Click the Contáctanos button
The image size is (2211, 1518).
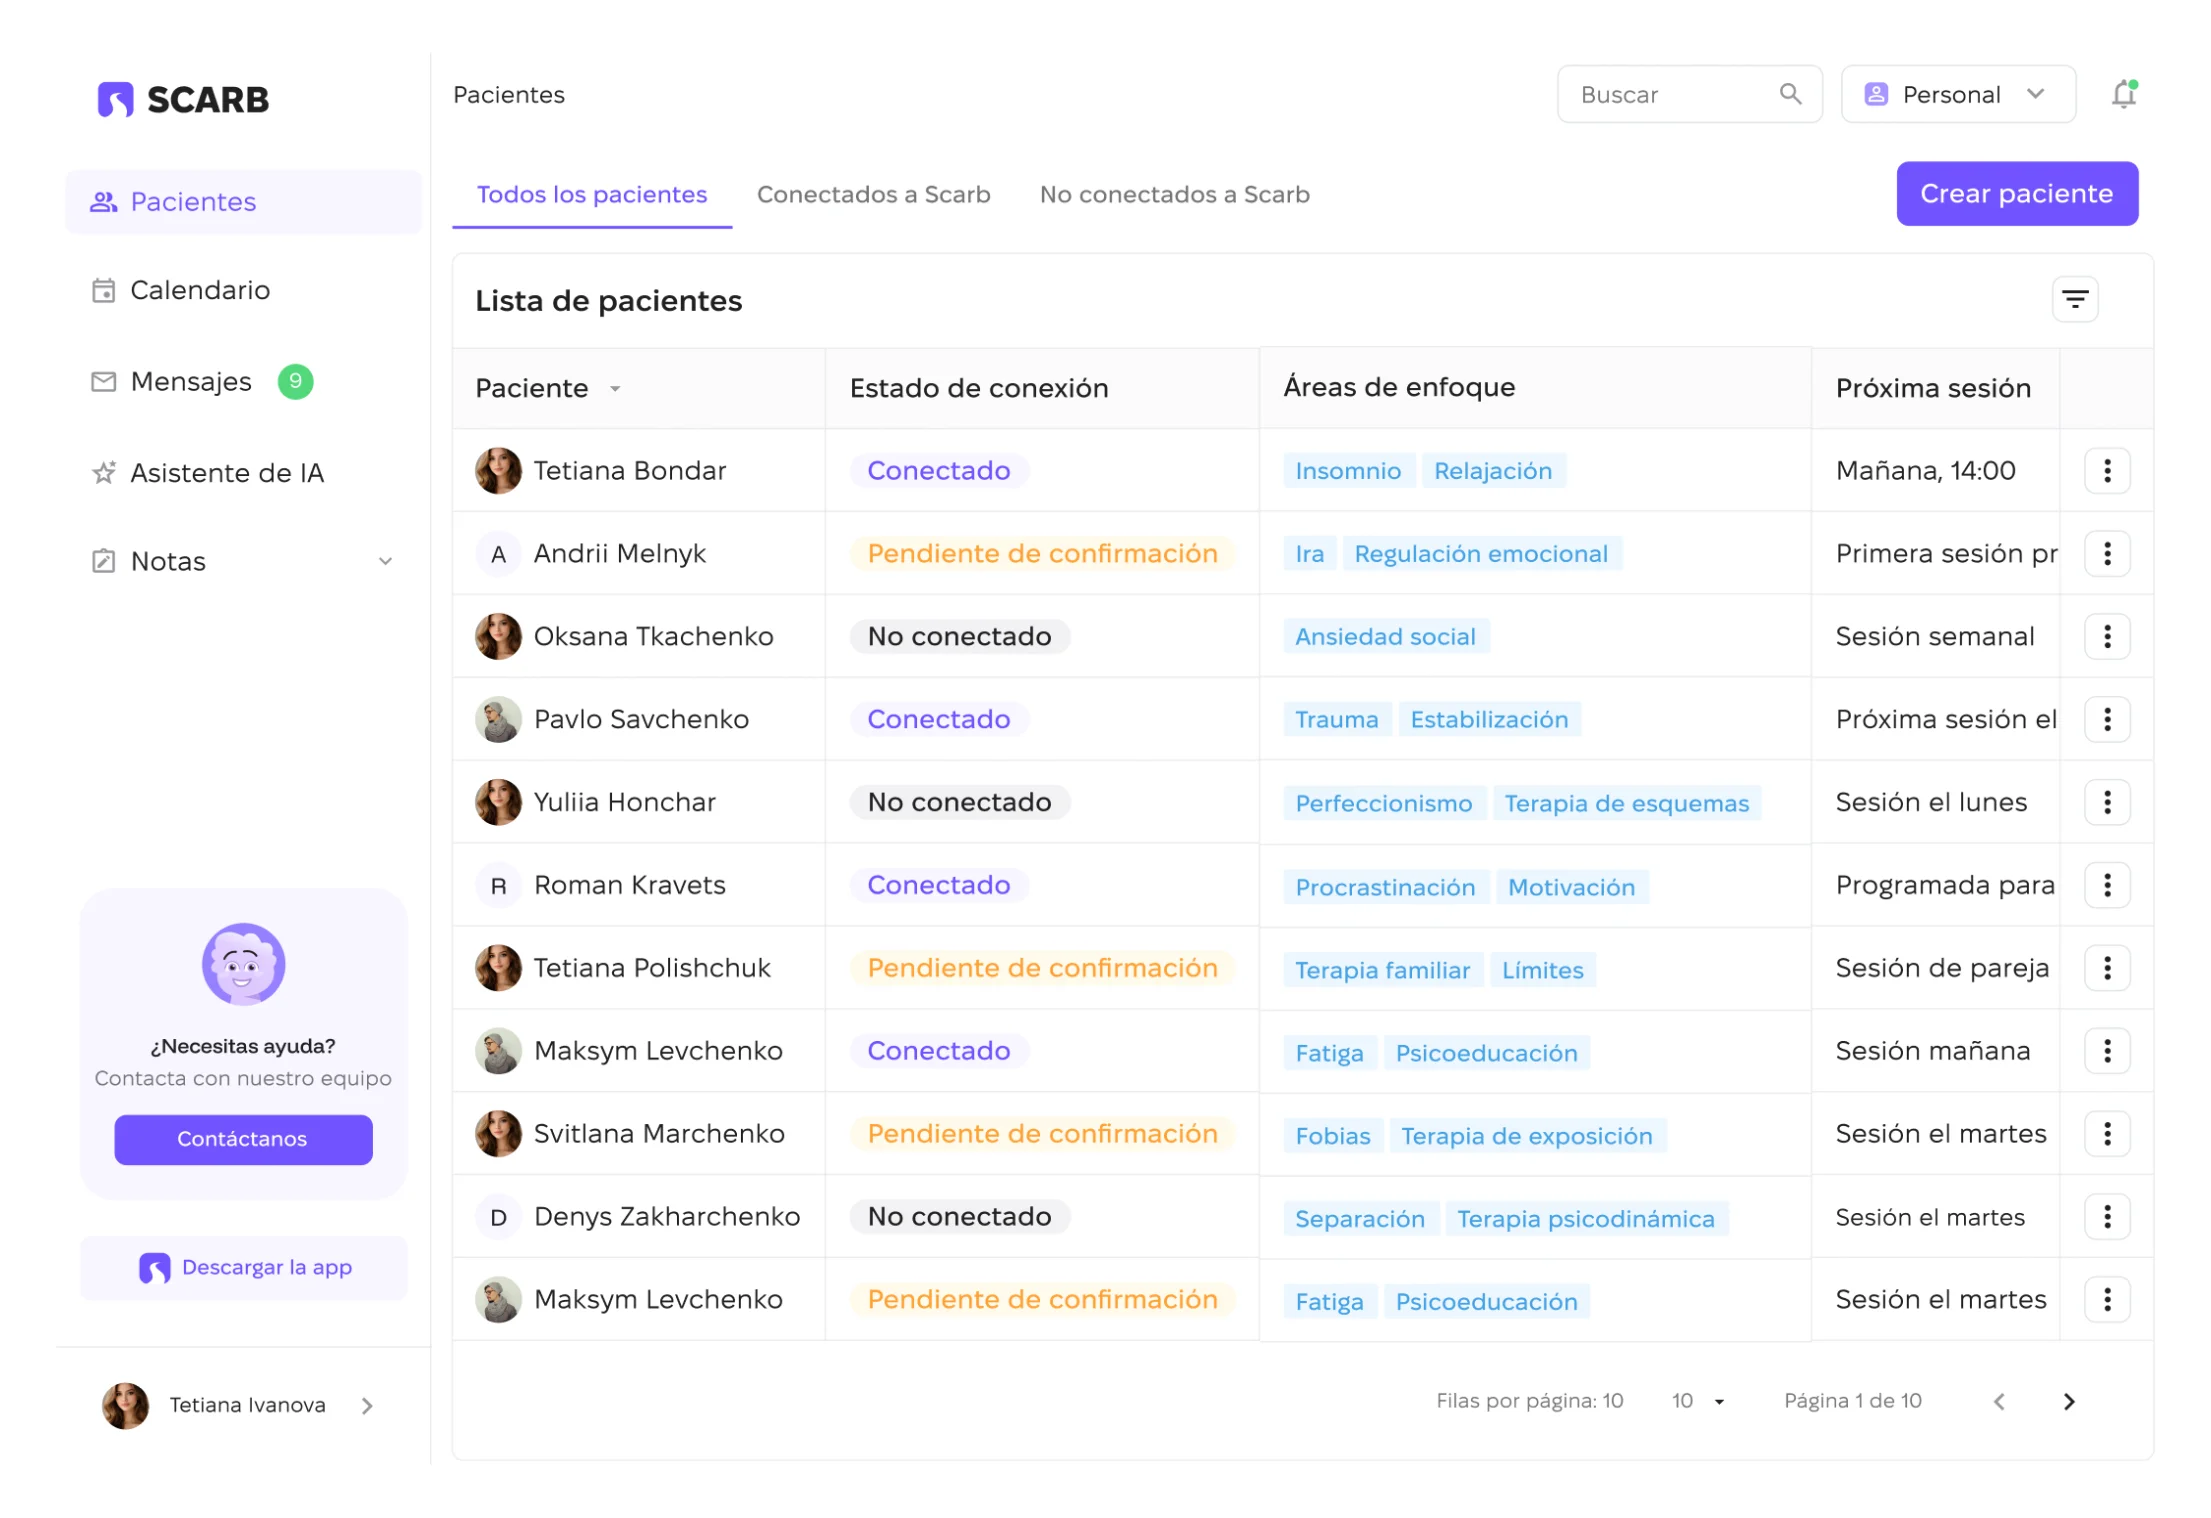pos(243,1138)
